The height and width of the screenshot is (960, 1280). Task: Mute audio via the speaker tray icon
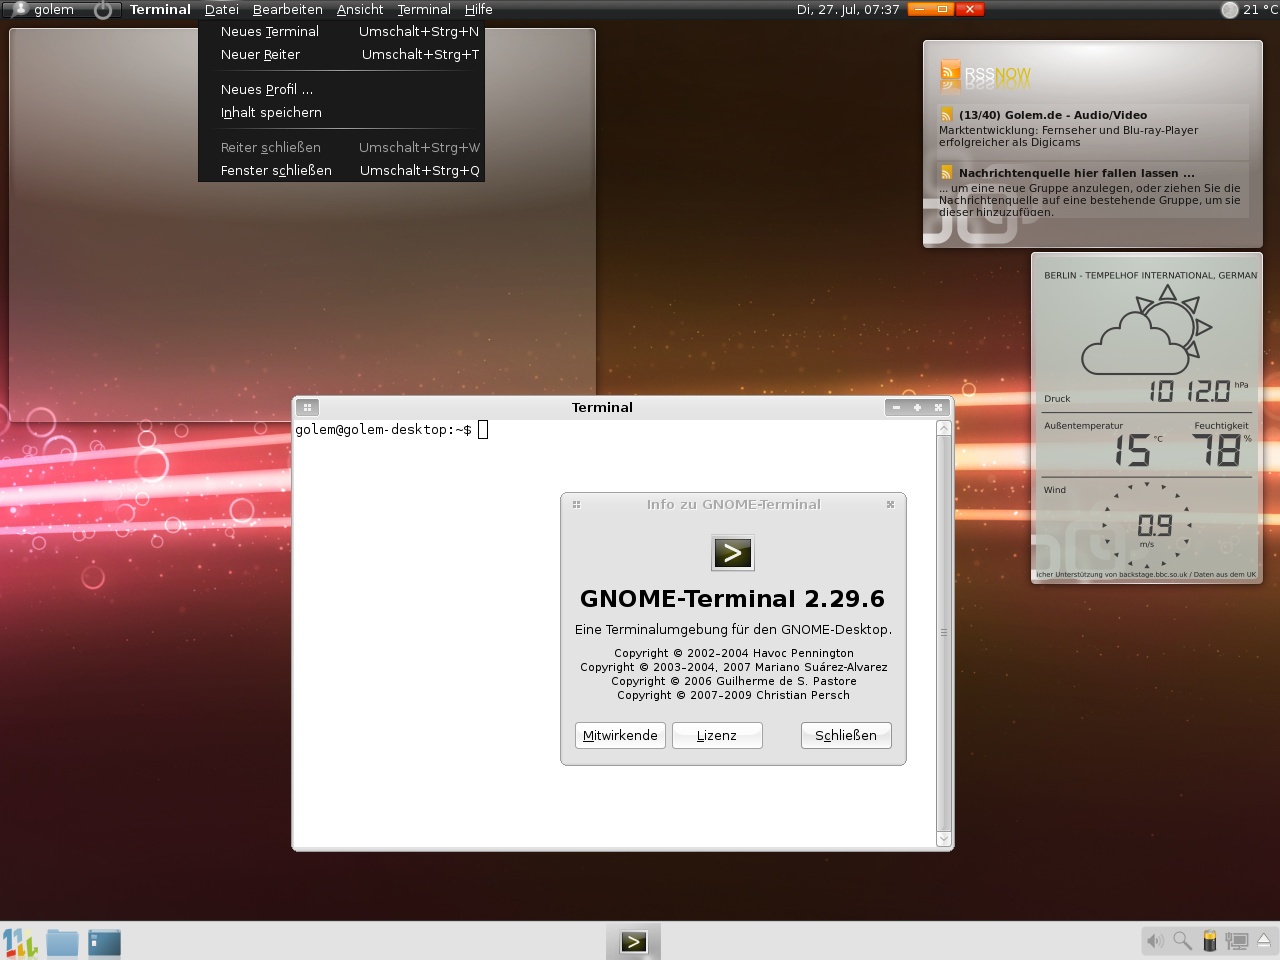point(1154,940)
